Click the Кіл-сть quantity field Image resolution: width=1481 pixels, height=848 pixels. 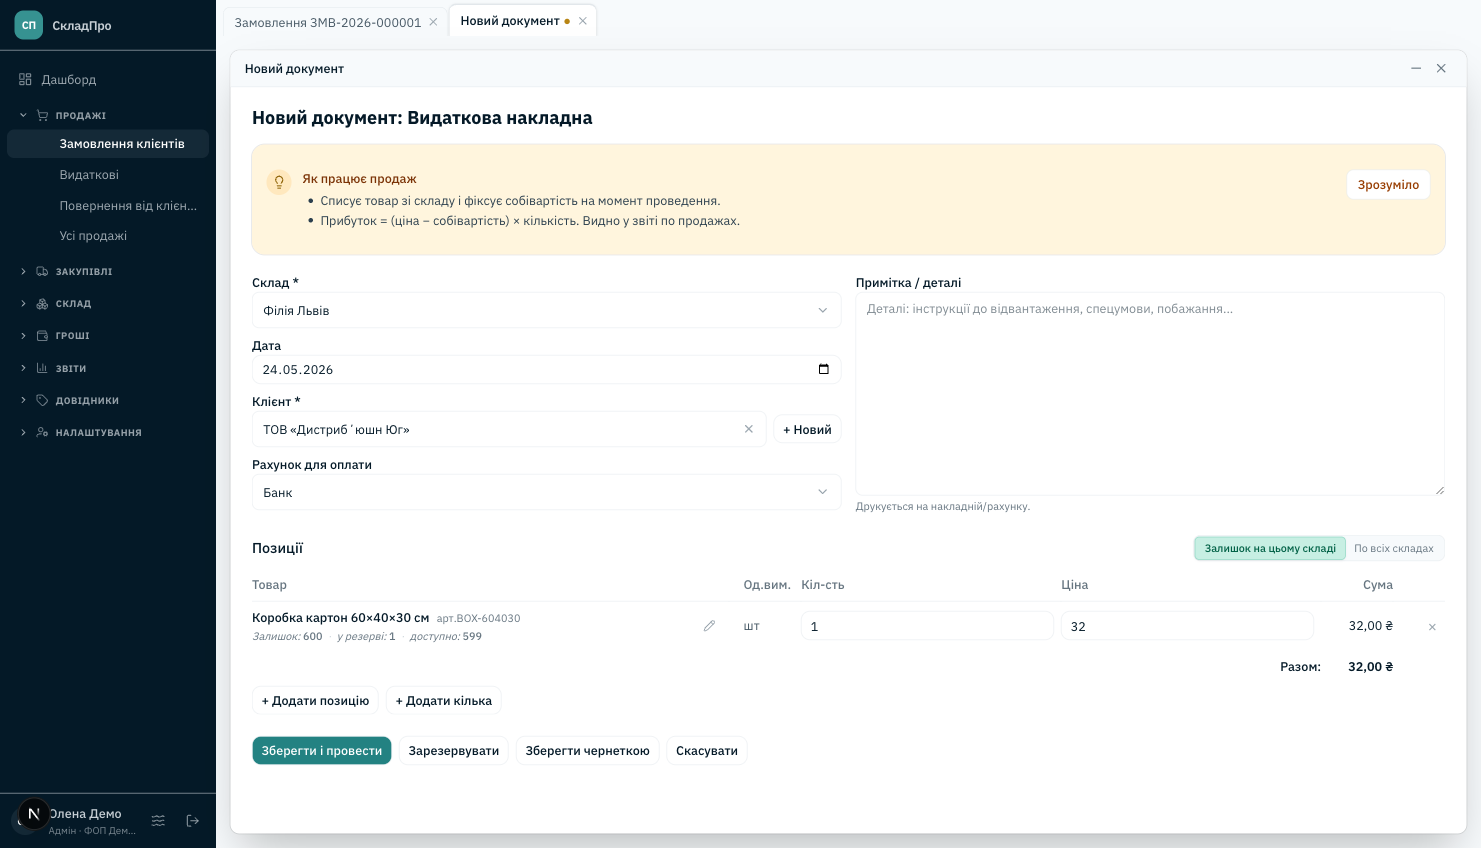tap(927, 626)
